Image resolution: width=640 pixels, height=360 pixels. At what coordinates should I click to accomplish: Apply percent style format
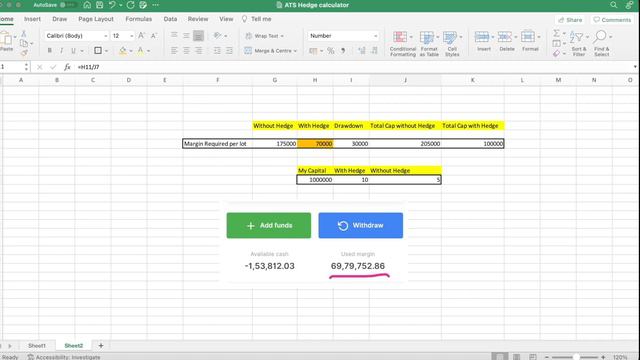click(x=331, y=51)
